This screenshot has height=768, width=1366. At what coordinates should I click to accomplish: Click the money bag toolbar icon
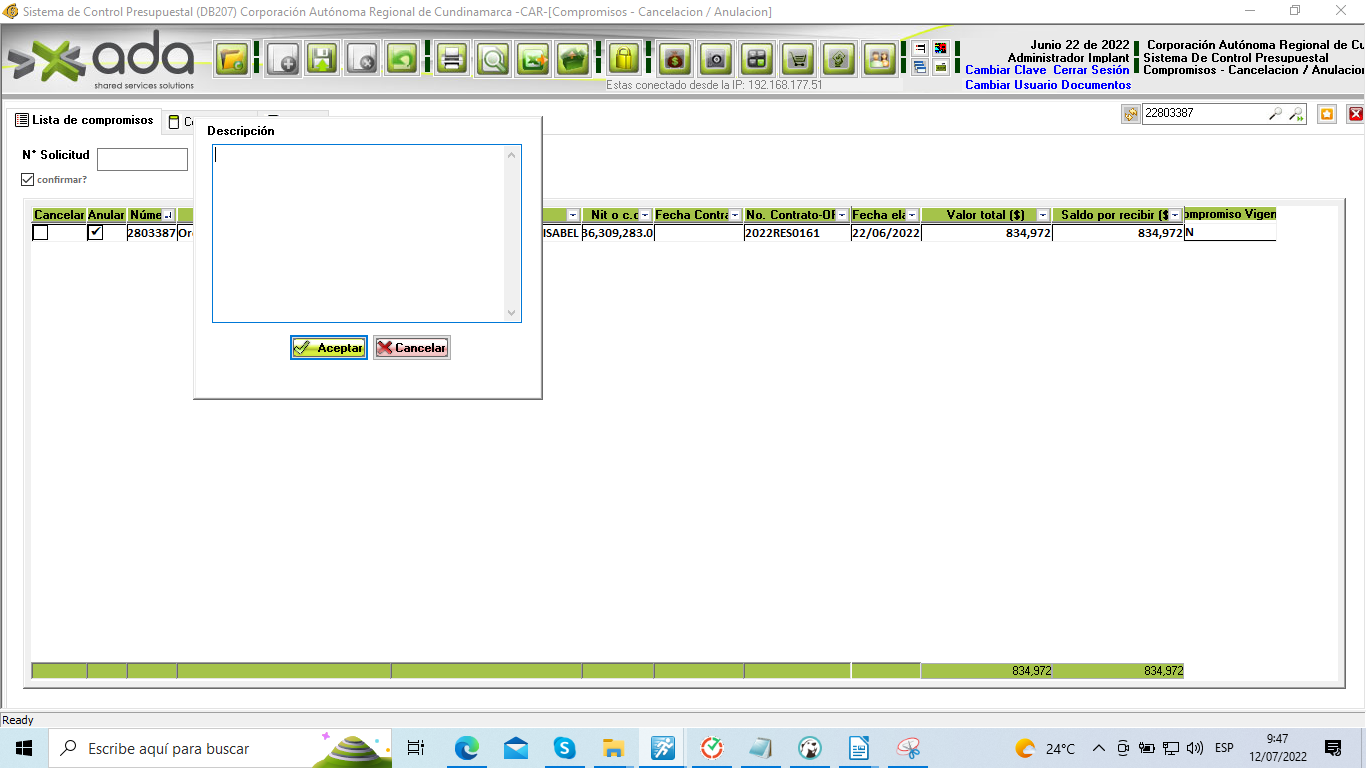[675, 59]
